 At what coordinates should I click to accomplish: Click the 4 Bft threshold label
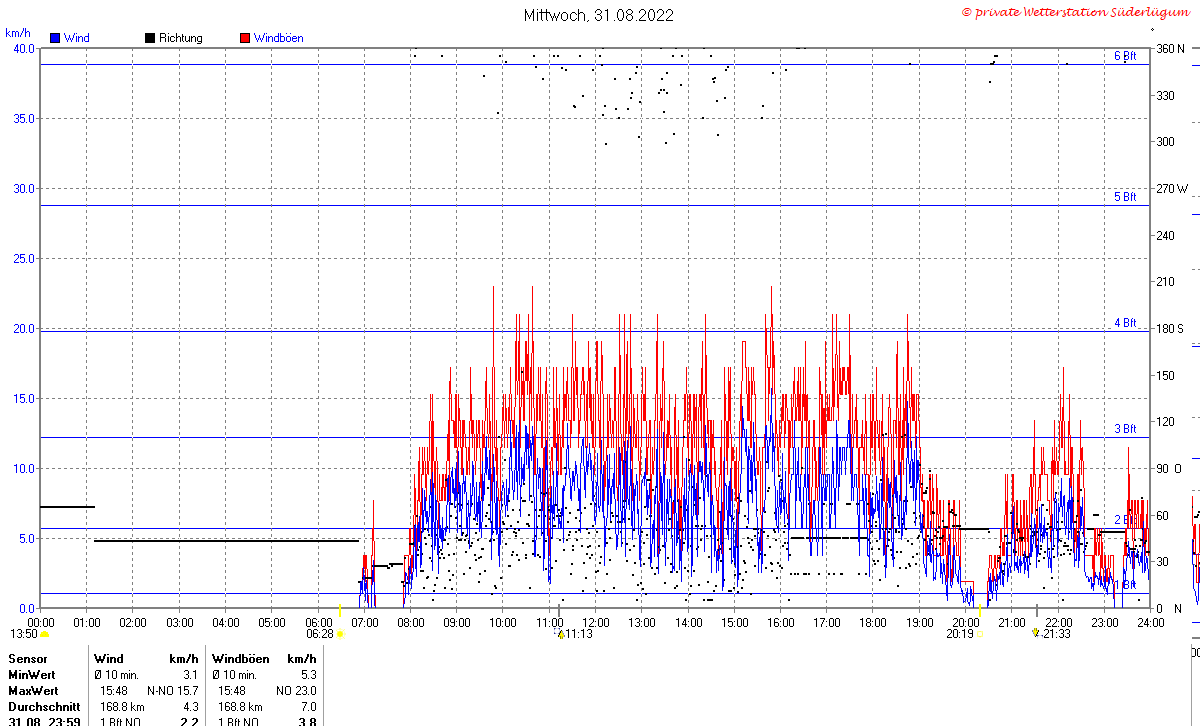pos(1125,323)
